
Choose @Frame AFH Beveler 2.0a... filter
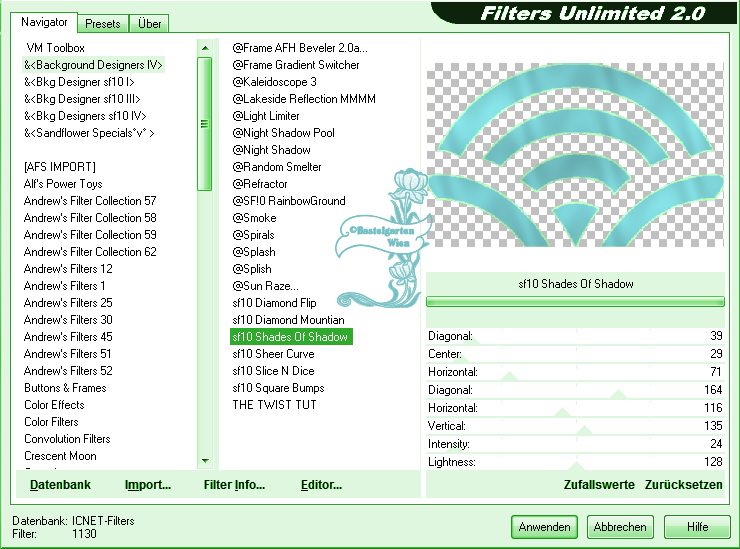tap(300, 48)
